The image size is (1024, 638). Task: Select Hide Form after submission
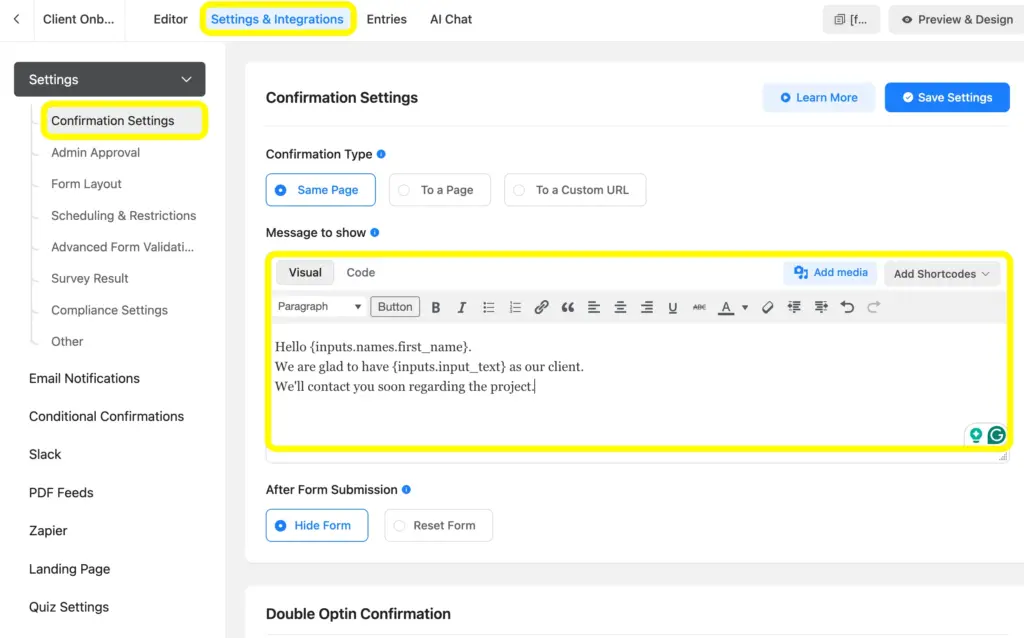point(317,526)
